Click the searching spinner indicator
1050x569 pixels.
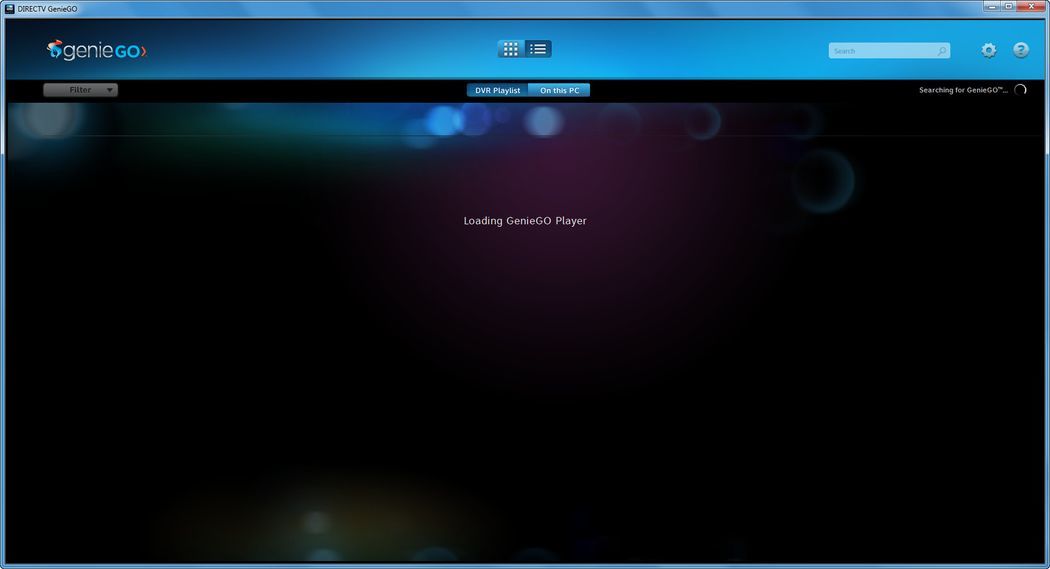tap(1020, 90)
